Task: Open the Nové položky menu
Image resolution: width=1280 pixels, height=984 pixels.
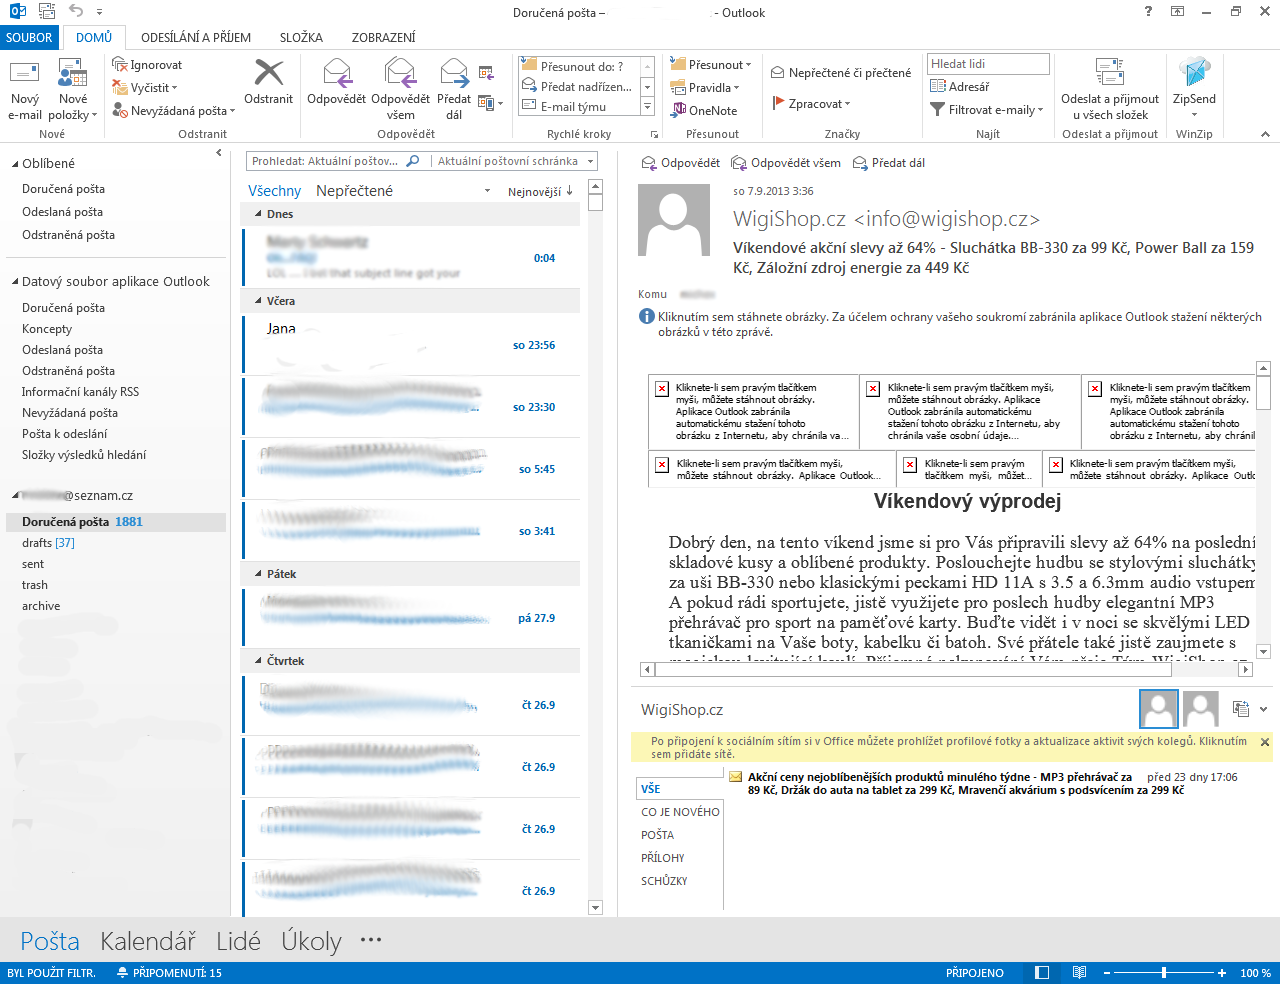Action: pos(73,90)
